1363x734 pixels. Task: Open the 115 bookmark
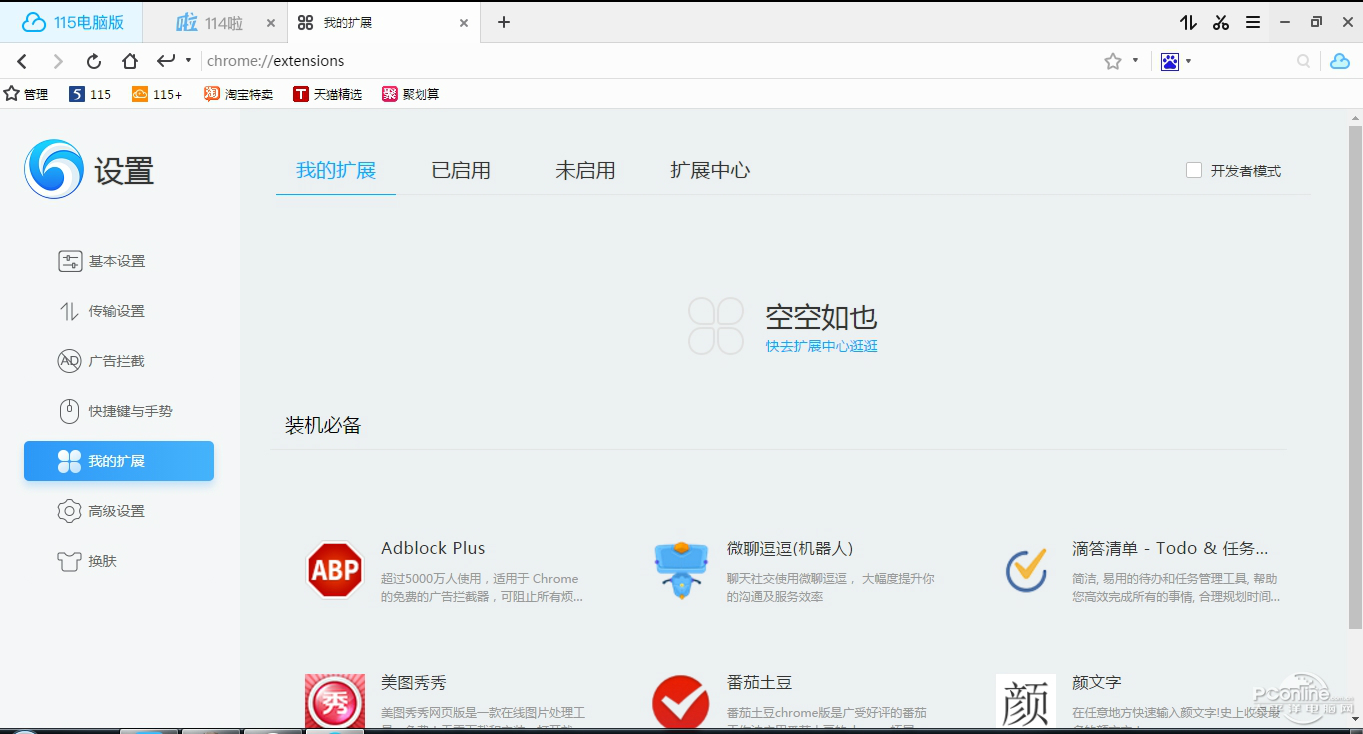tap(90, 94)
